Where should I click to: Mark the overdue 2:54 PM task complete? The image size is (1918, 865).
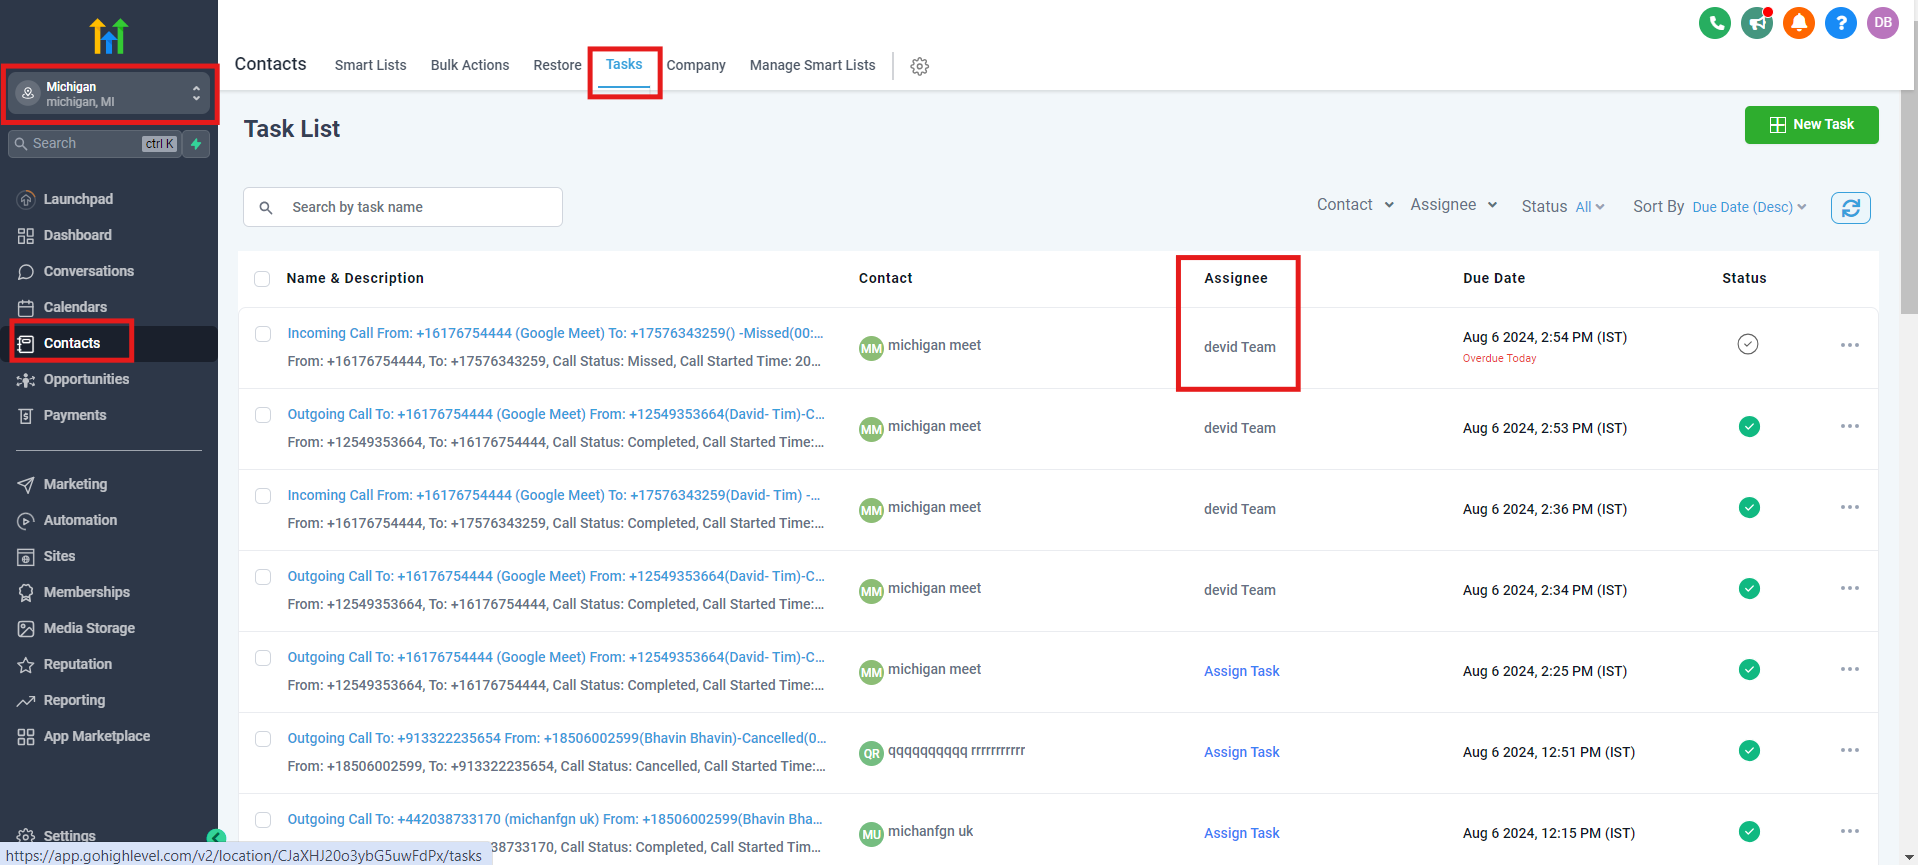(1748, 344)
